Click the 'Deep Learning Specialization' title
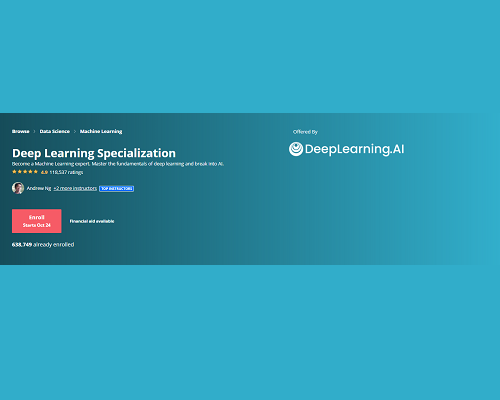This screenshot has height=400, width=500. pos(94,153)
